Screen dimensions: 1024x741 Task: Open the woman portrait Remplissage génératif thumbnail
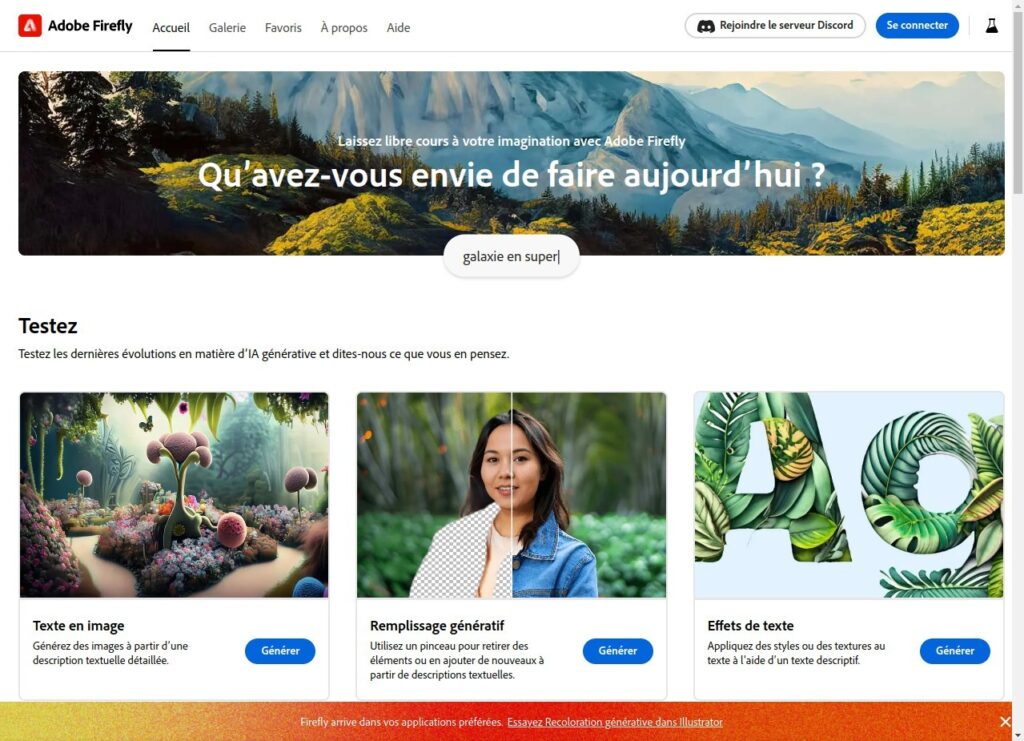pos(511,495)
